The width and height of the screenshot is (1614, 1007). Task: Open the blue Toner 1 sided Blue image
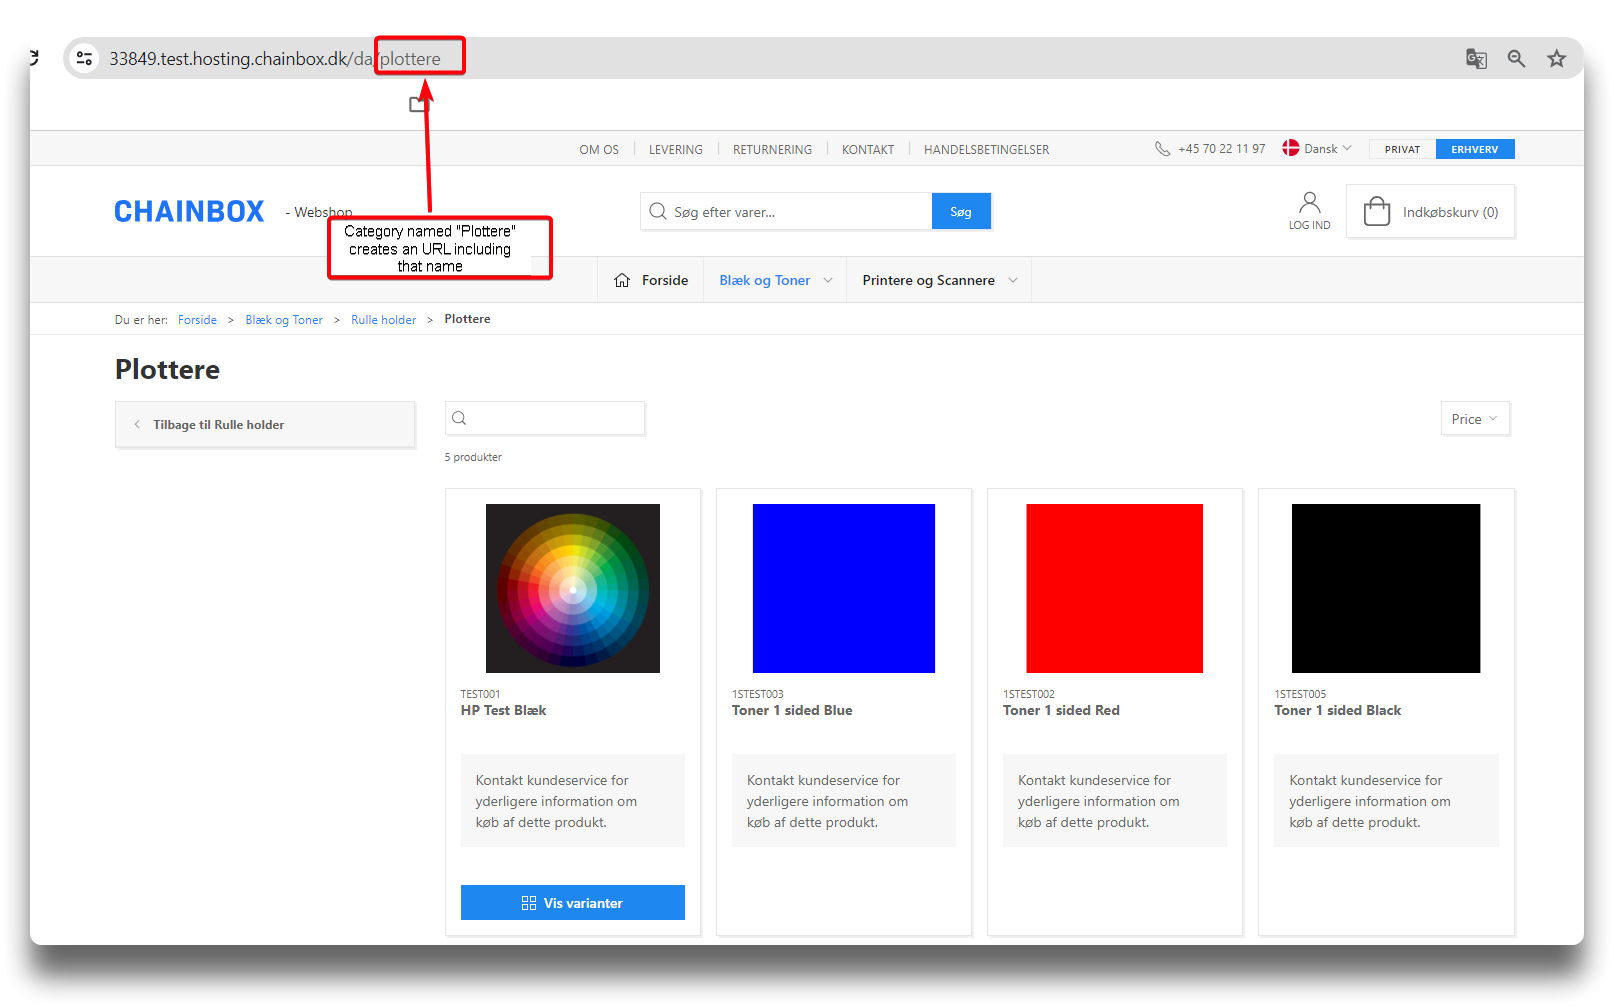click(x=843, y=588)
